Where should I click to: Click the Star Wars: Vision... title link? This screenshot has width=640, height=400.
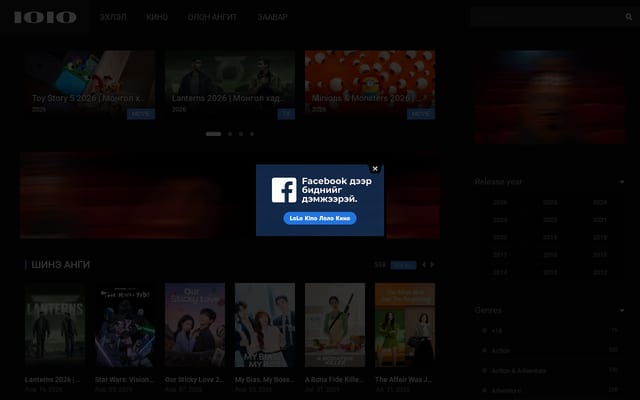point(124,380)
